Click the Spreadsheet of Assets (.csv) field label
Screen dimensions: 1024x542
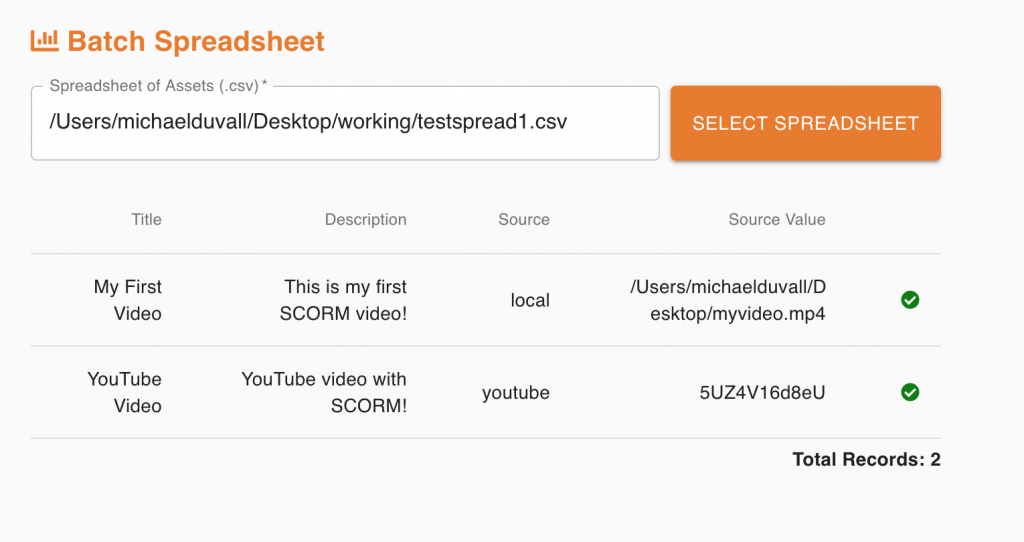(158, 86)
